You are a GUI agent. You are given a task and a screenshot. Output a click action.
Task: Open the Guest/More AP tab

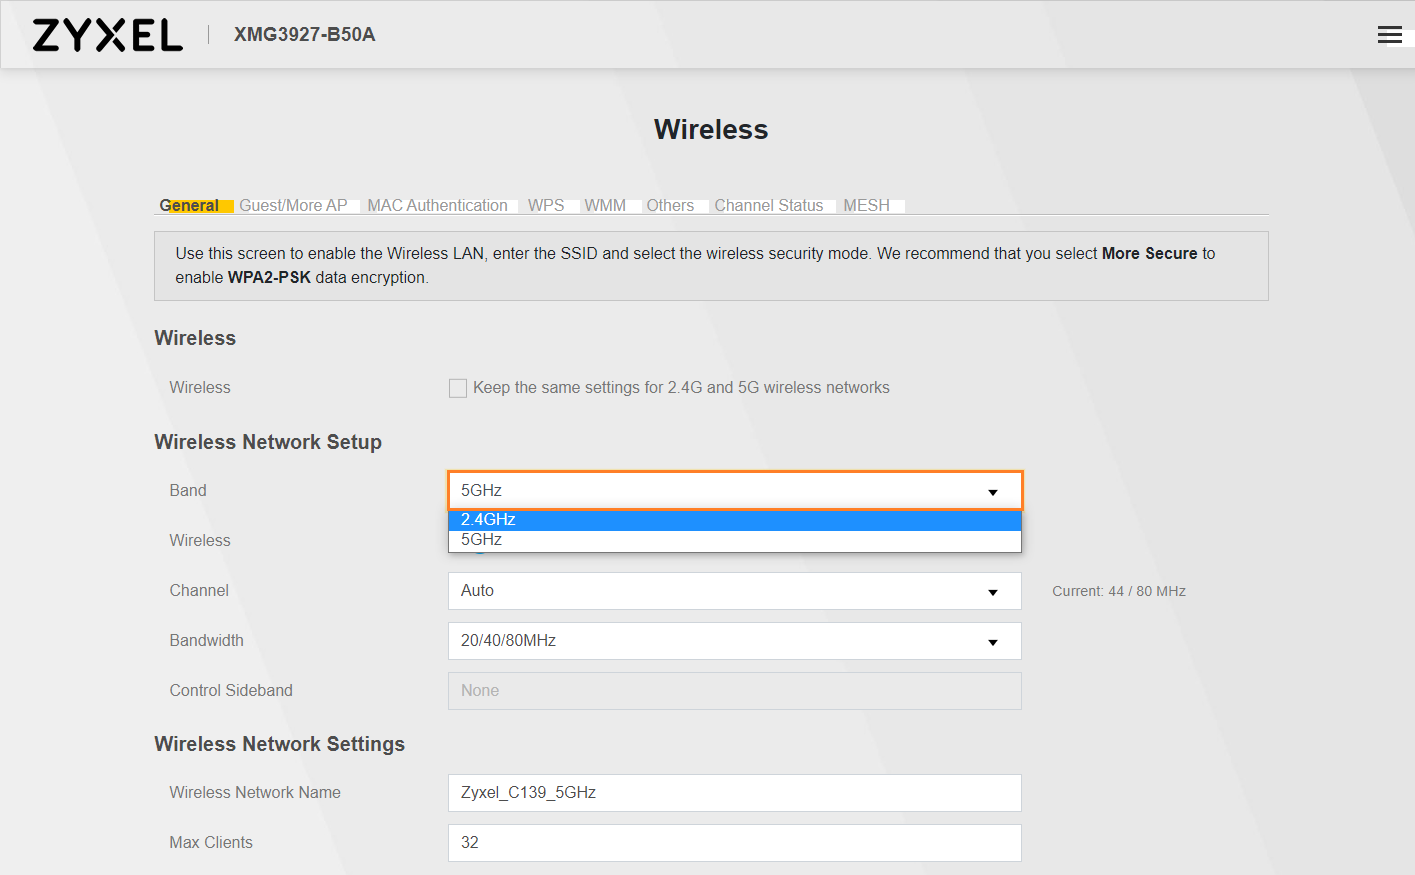click(x=293, y=206)
